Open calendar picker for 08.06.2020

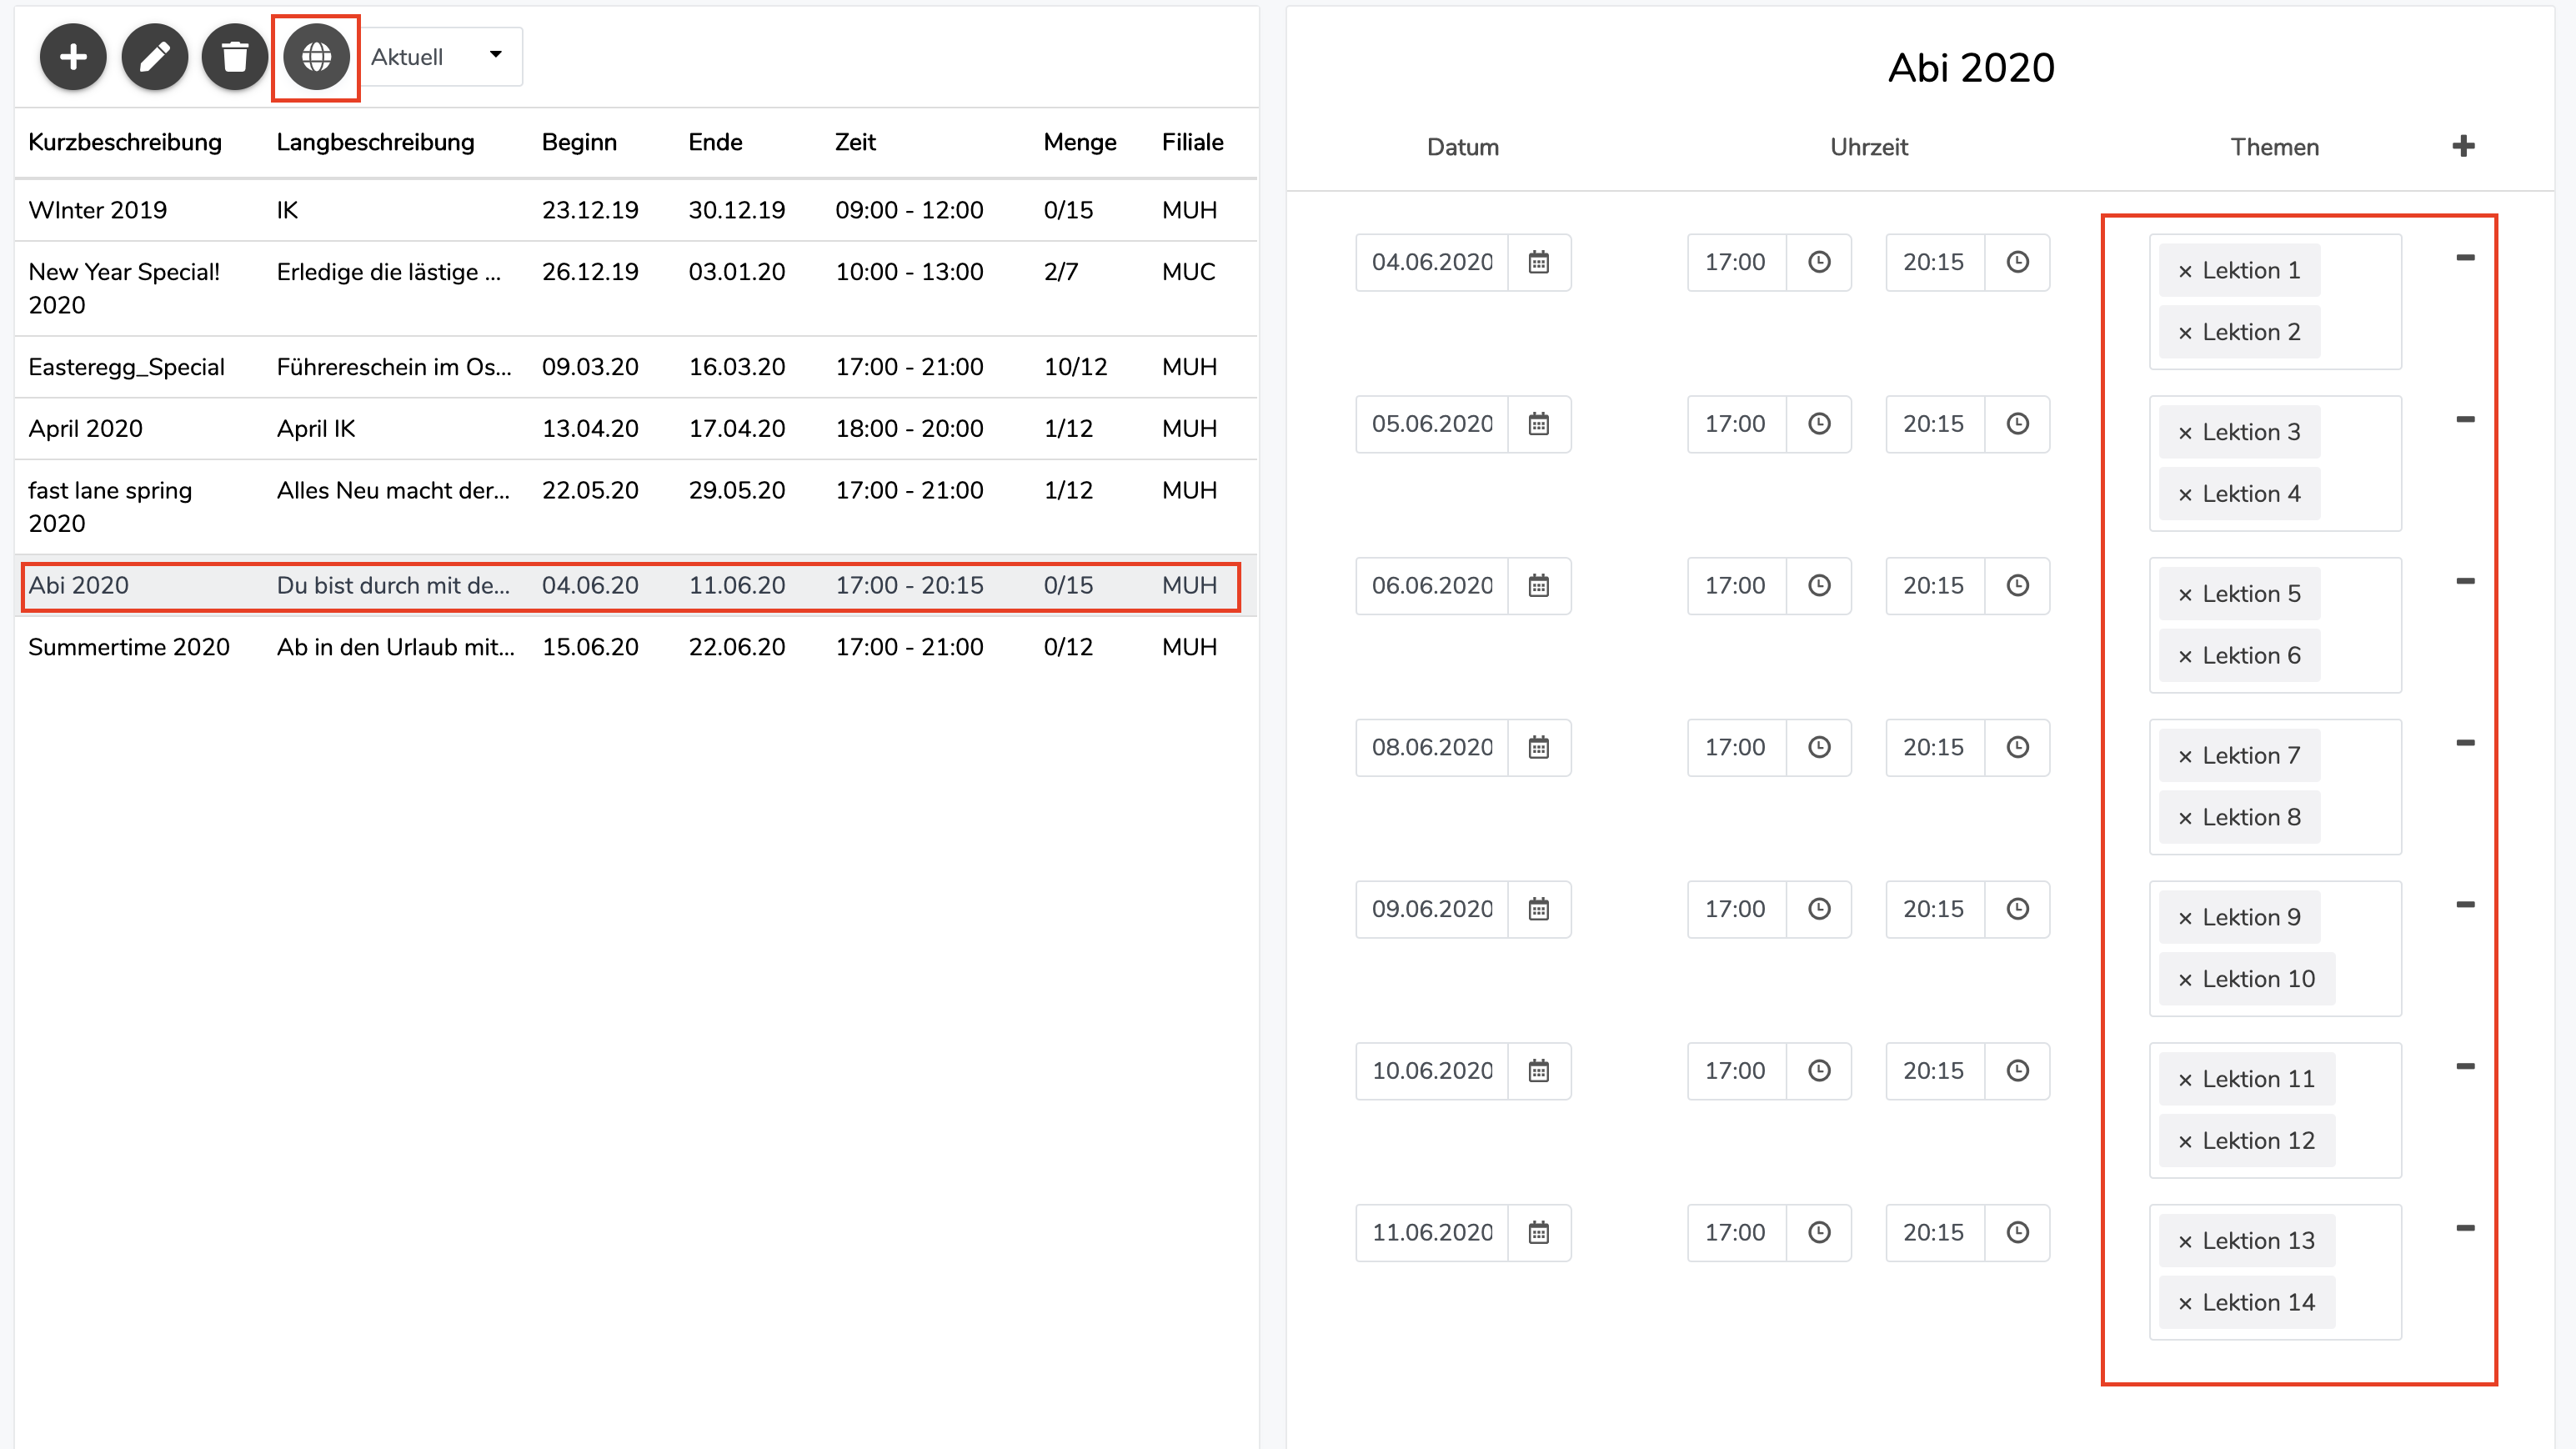[x=1539, y=747]
